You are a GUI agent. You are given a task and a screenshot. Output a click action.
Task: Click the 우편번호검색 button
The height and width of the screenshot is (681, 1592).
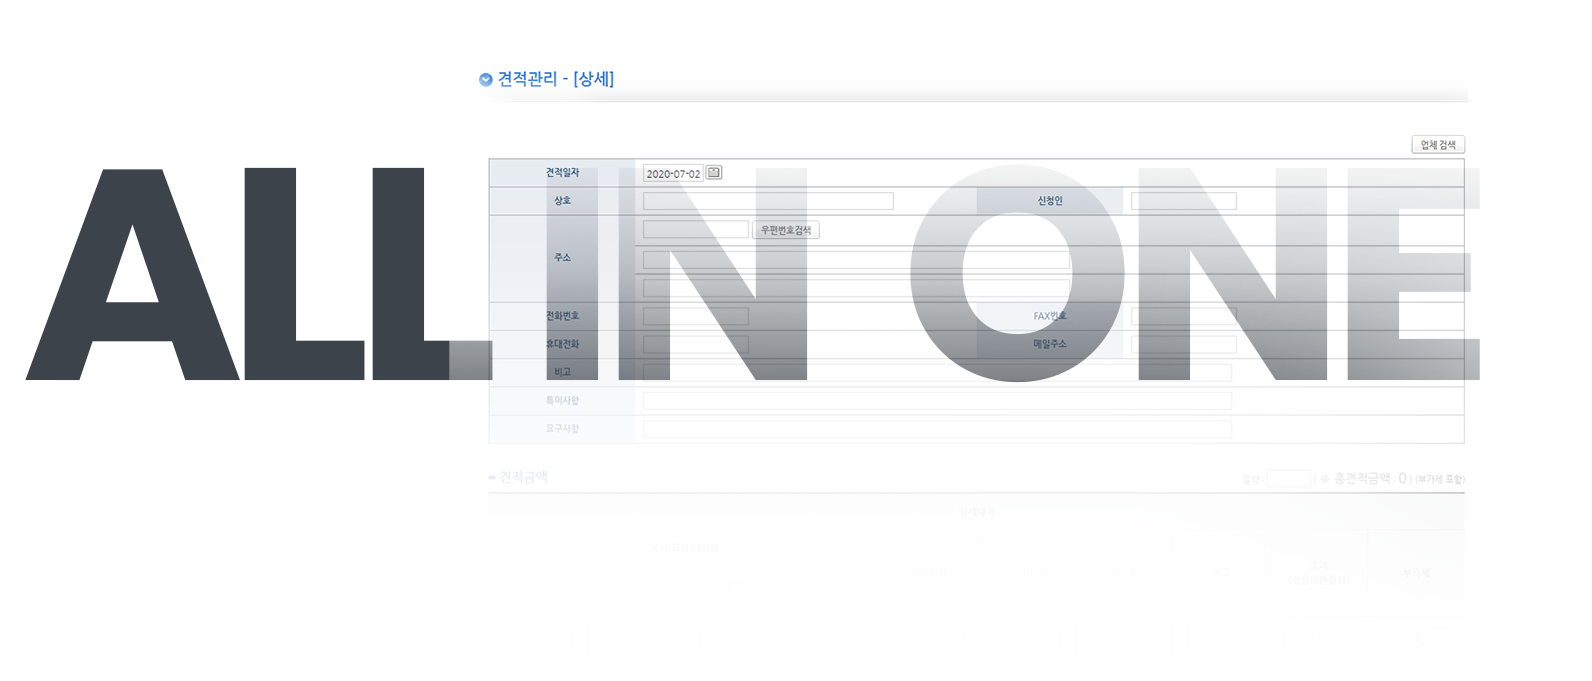(x=786, y=230)
